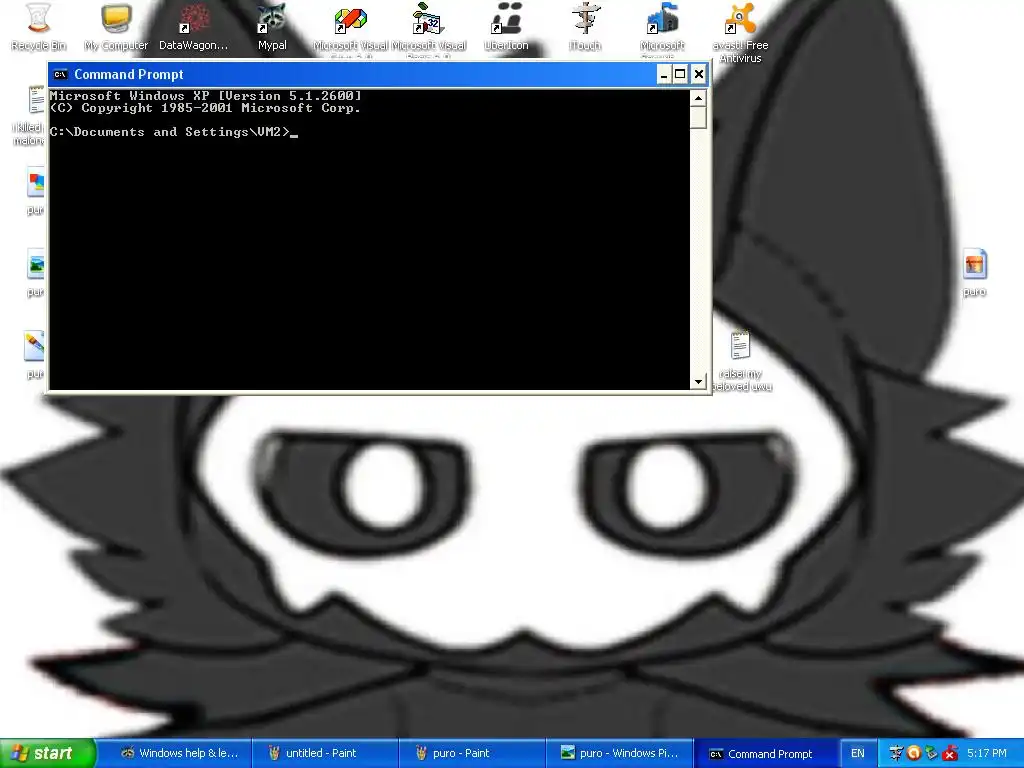
Task: Select the DataWagon desktop shortcut
Action: [x=194, y=26]
